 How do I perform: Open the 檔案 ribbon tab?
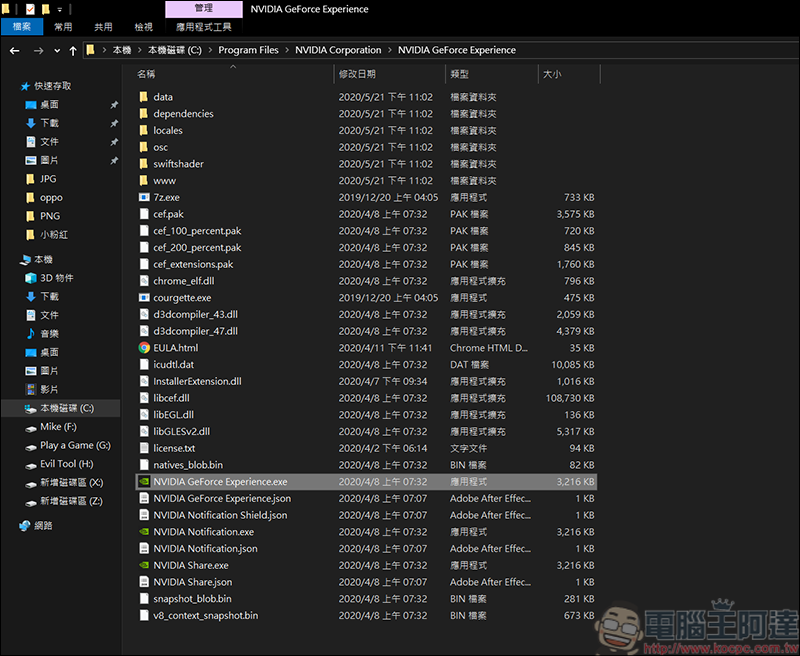pyautogui.click(x=21, y=27)
